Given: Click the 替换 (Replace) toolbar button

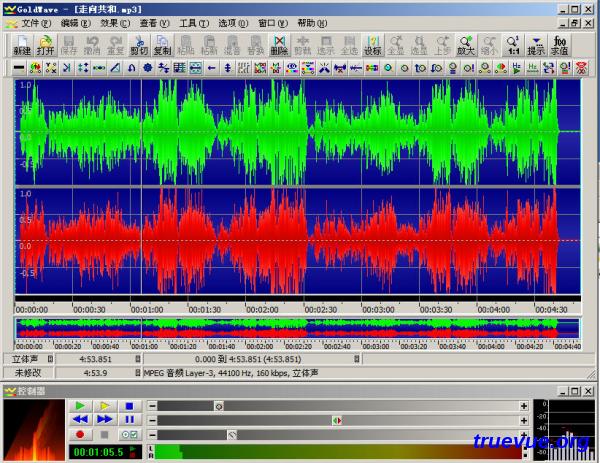Looking at the screenshot, I should [x=256, y=46].
